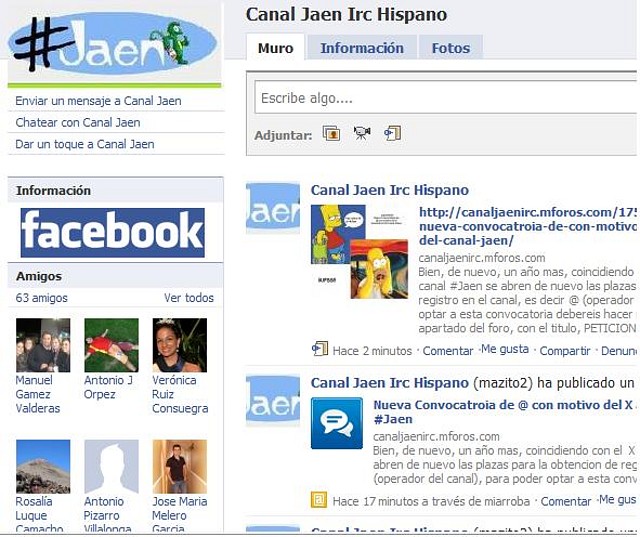Open Canal Jaen Irc Hispano name on first post

coord(390,190)
